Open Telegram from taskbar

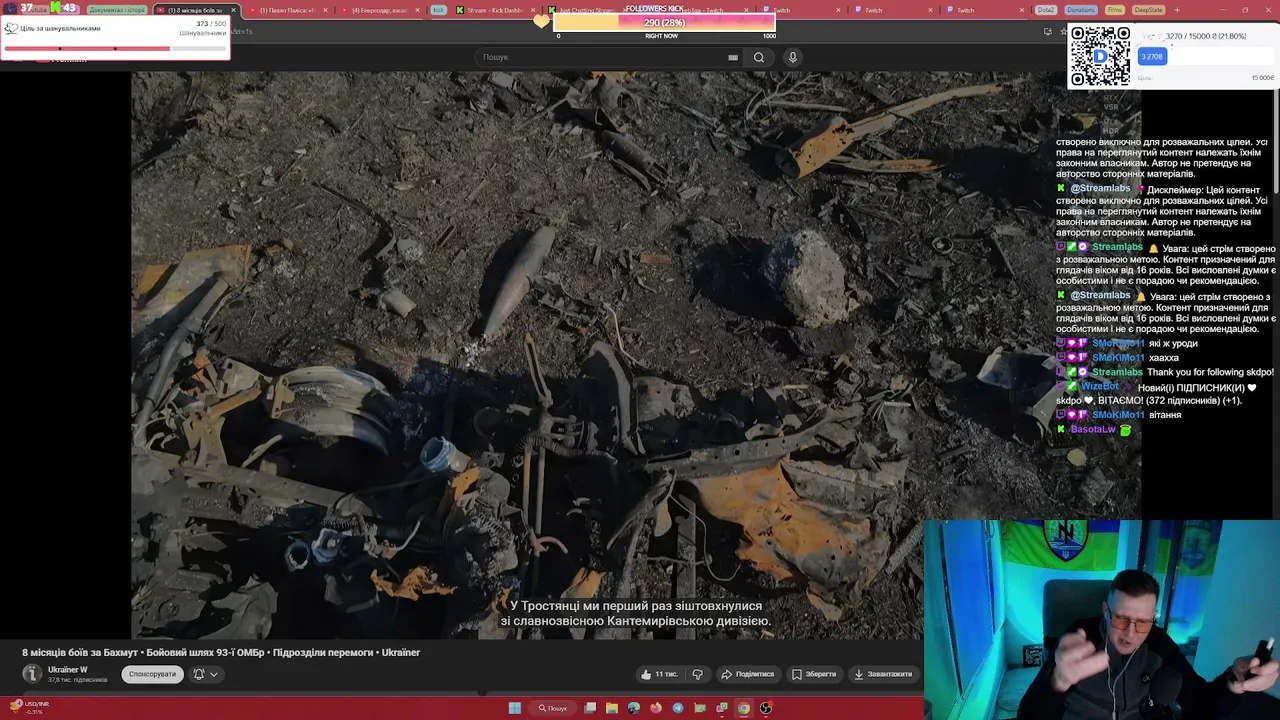[x=678, y=708]
